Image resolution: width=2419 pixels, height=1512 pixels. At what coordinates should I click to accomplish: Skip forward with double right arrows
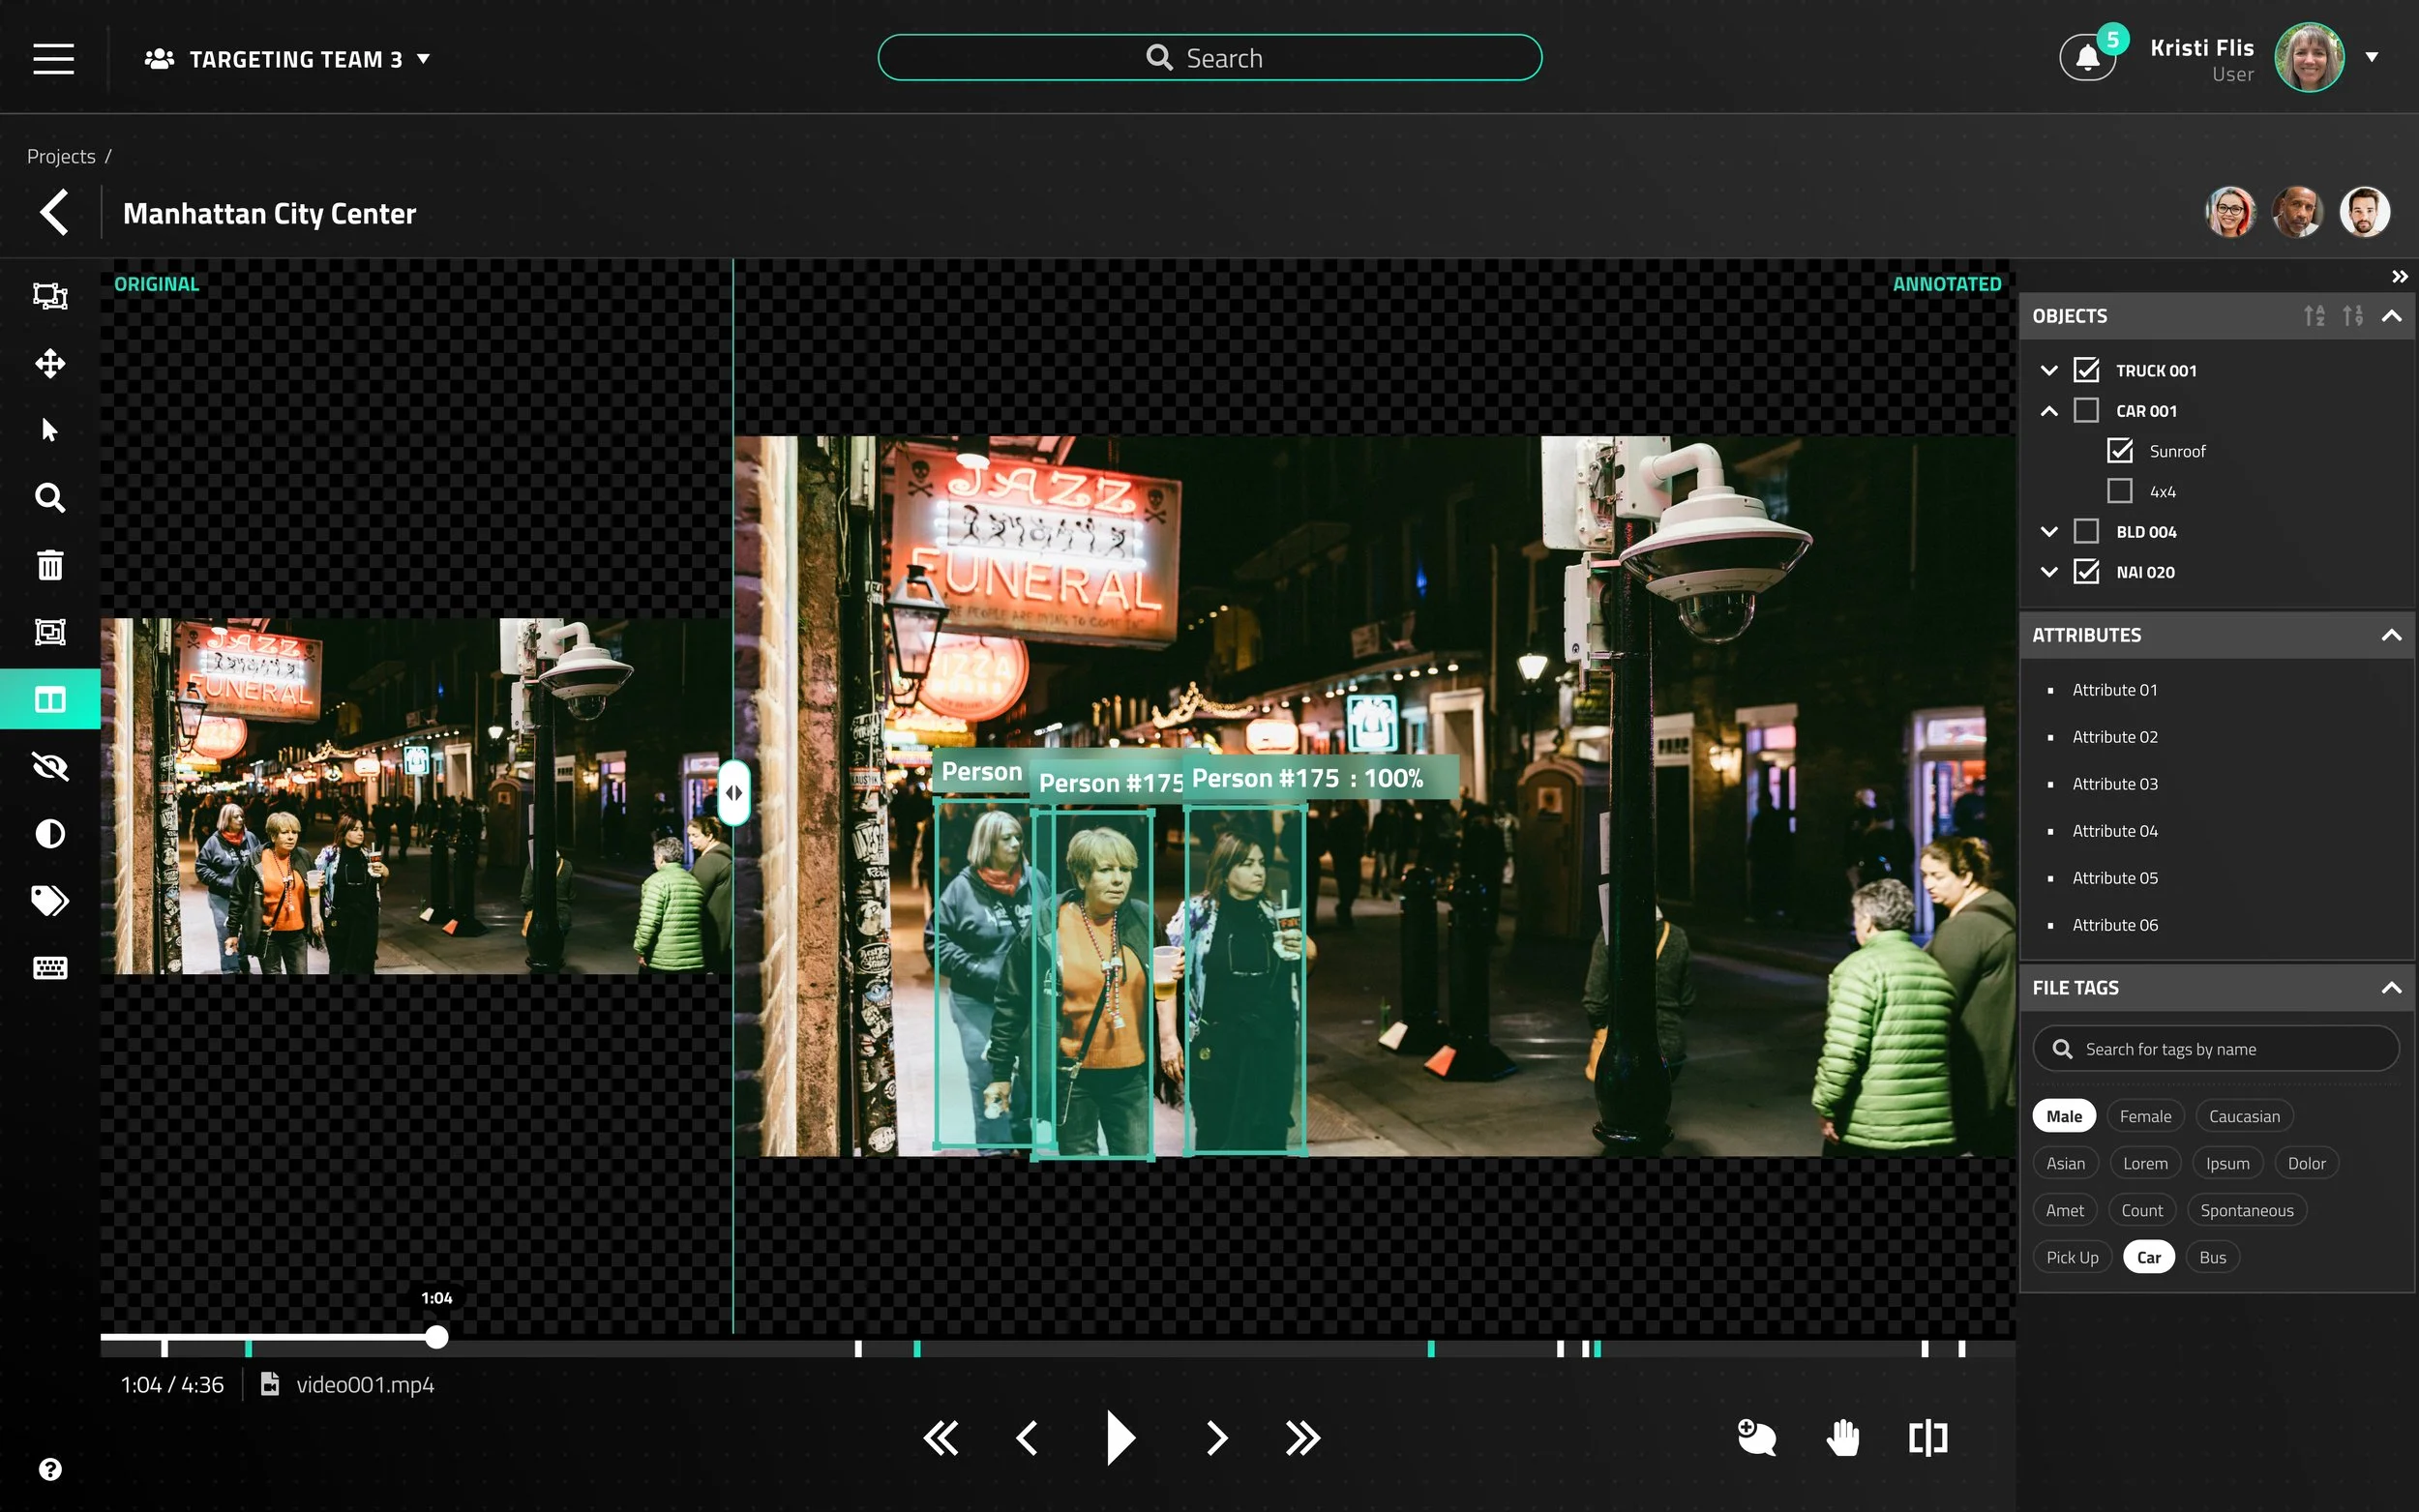[x=1302, y=1438]
